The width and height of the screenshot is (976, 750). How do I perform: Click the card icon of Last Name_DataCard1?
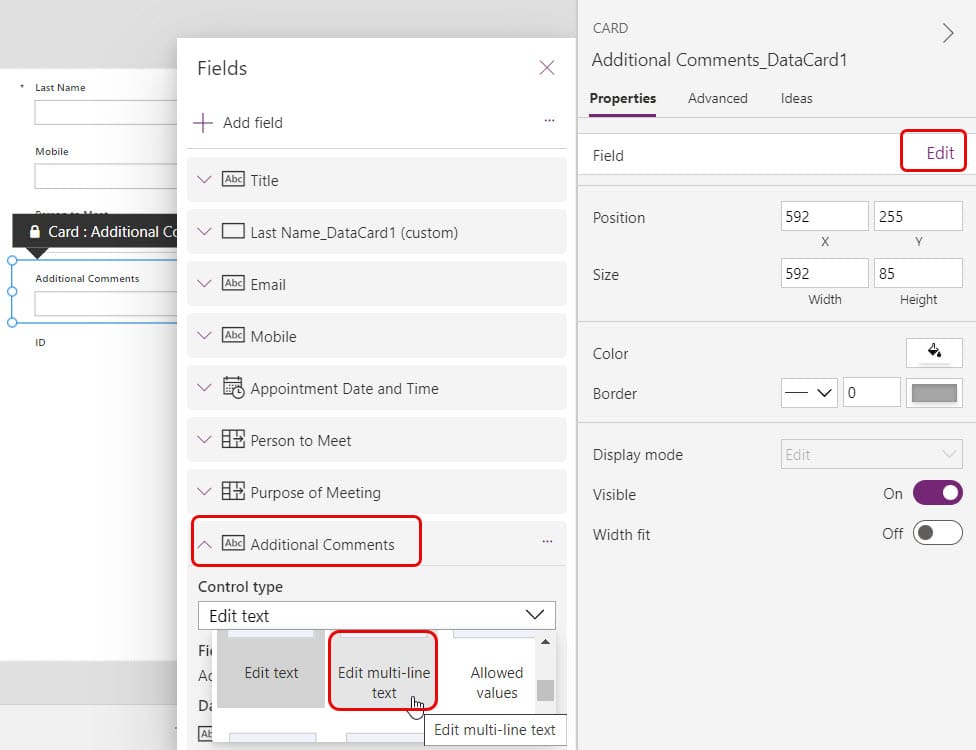pyautogui.click(x=233, y=232)
